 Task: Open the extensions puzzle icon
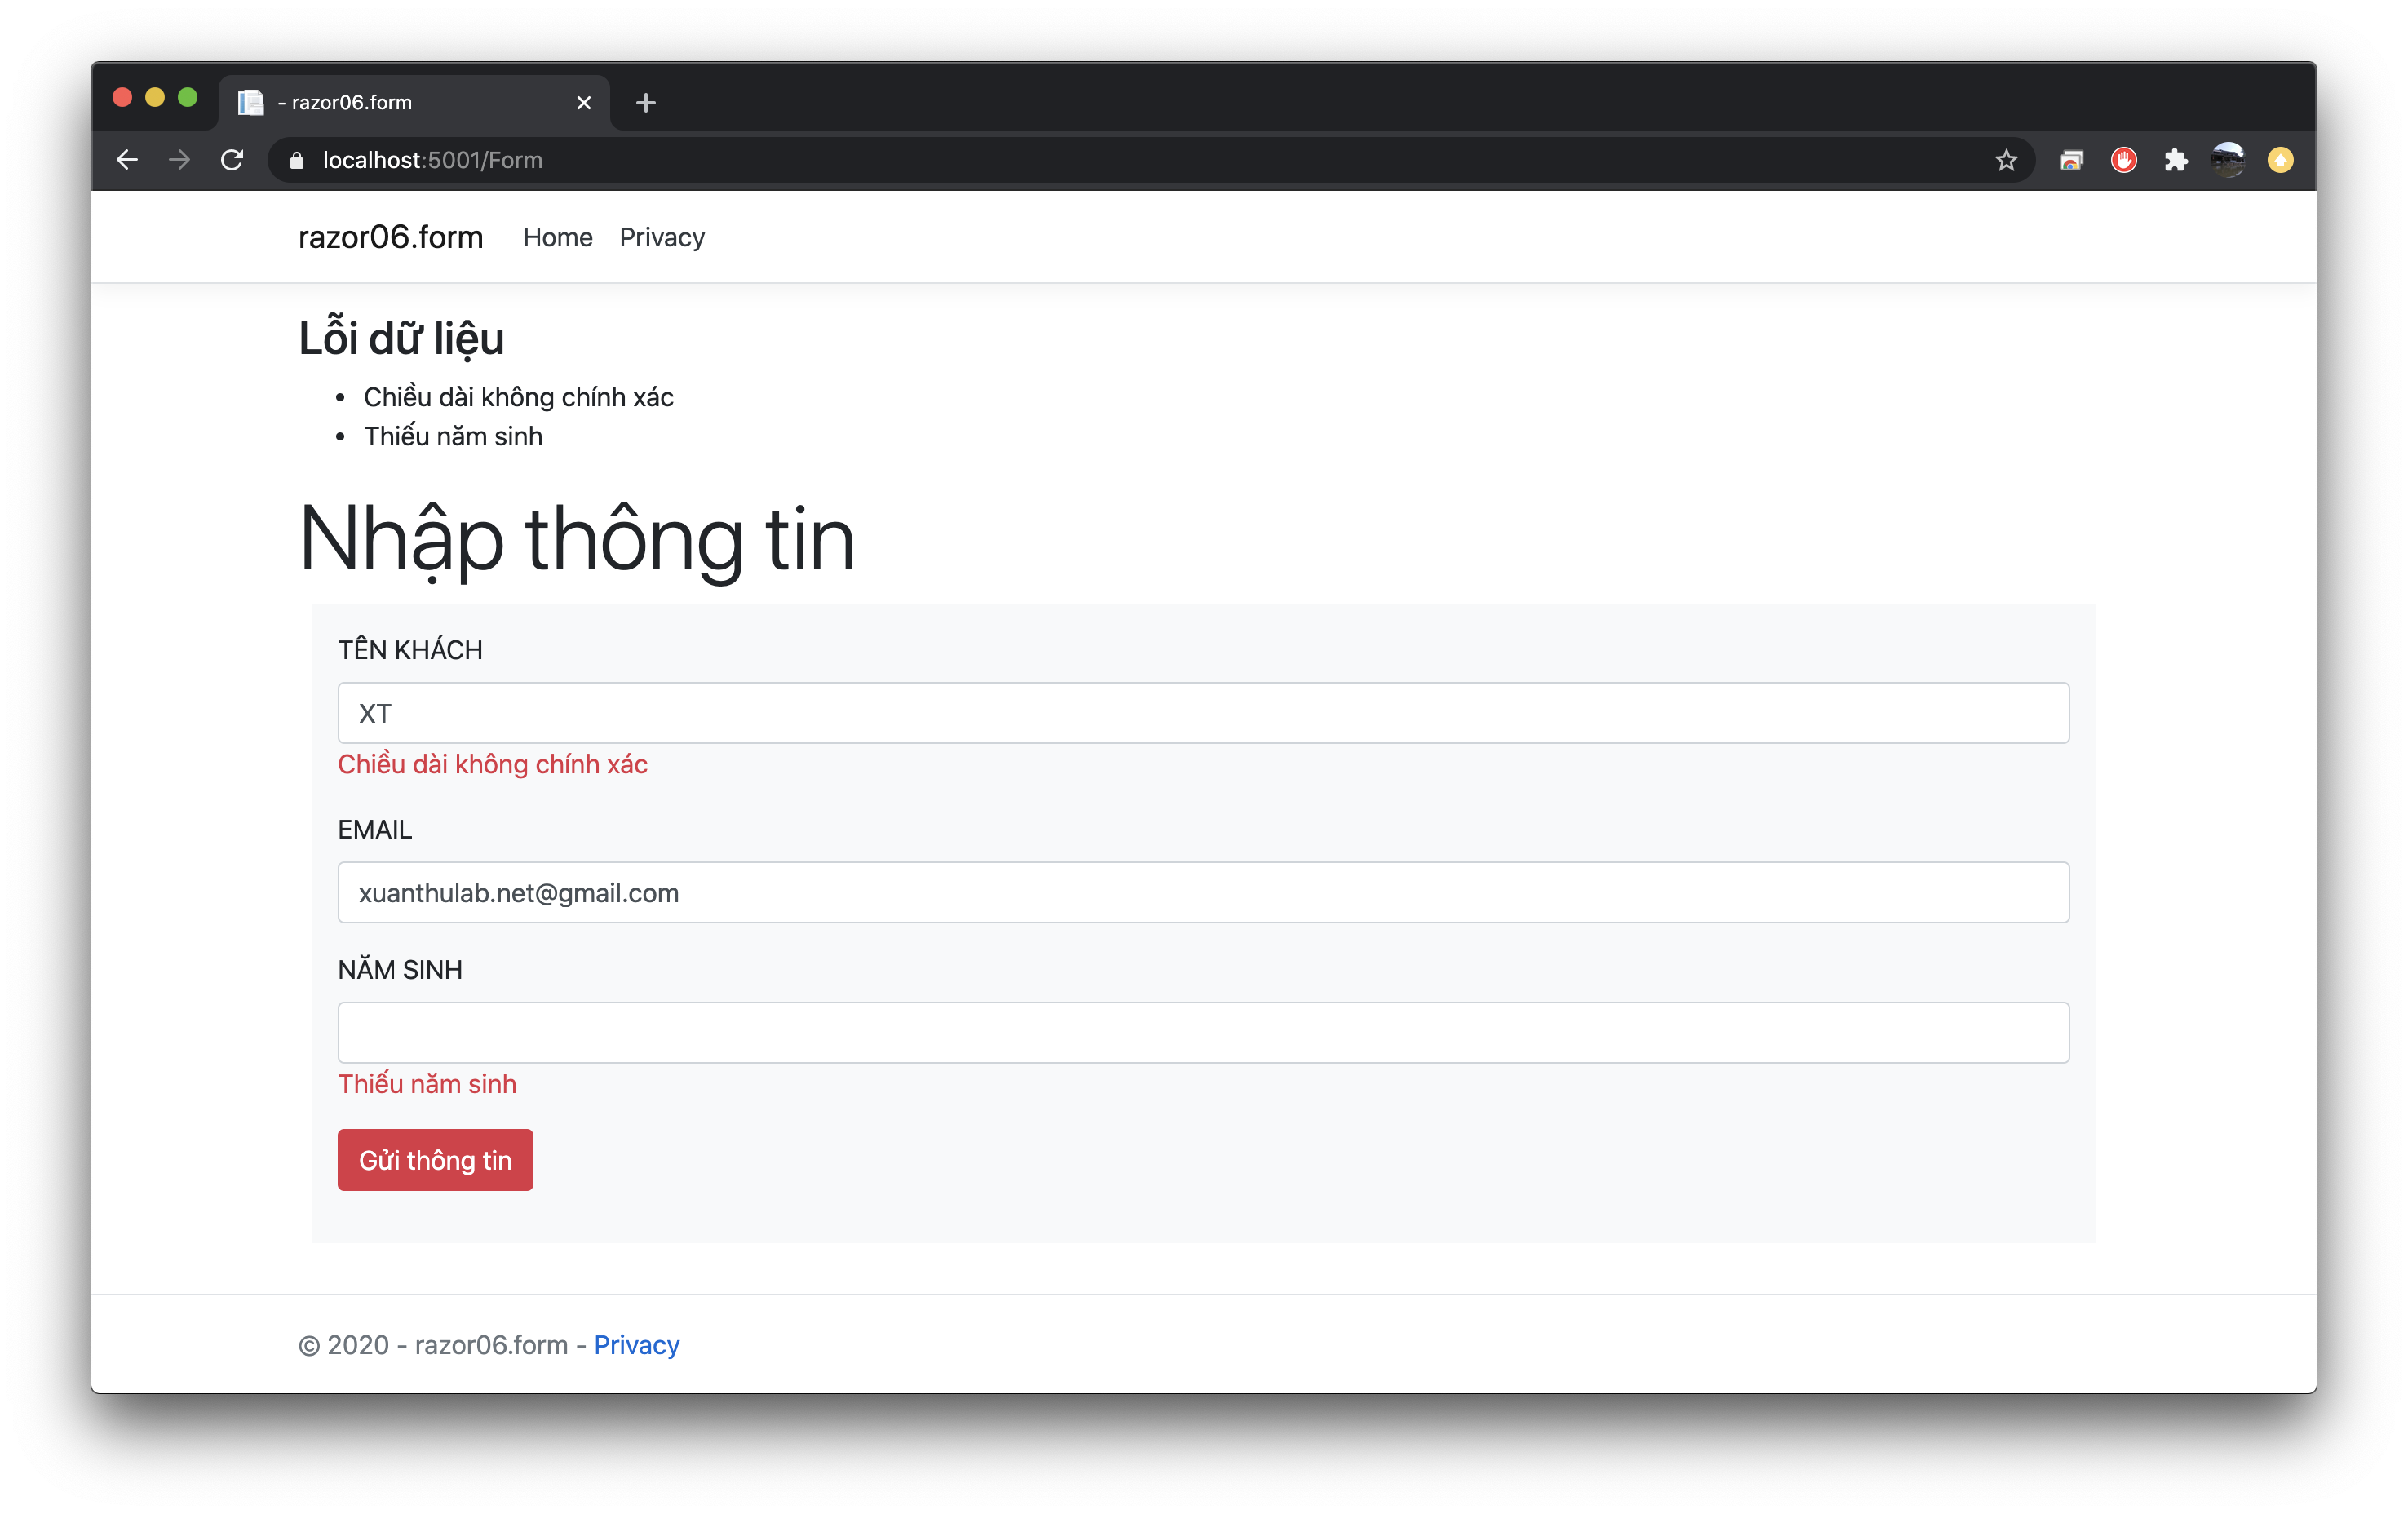[x=2176, y=160]
